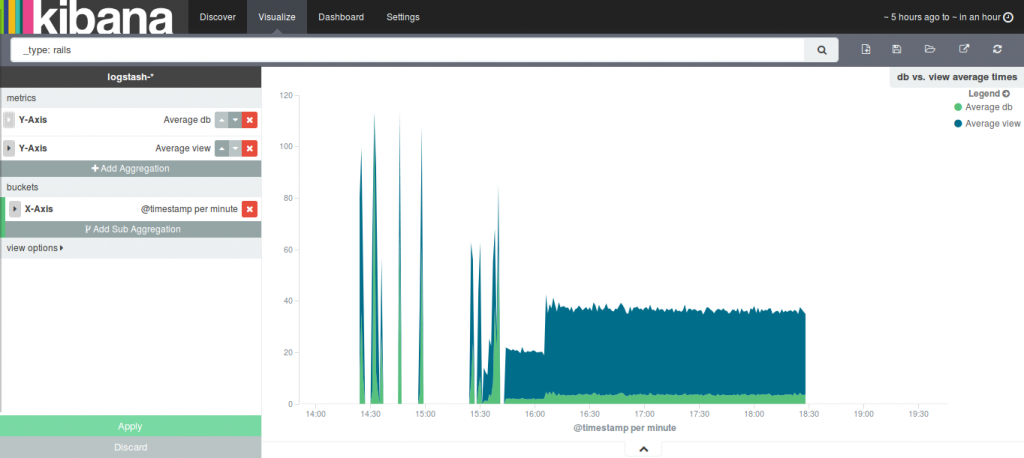
Task: Remove the Average db metric
Action: click(x=250, y=120)
